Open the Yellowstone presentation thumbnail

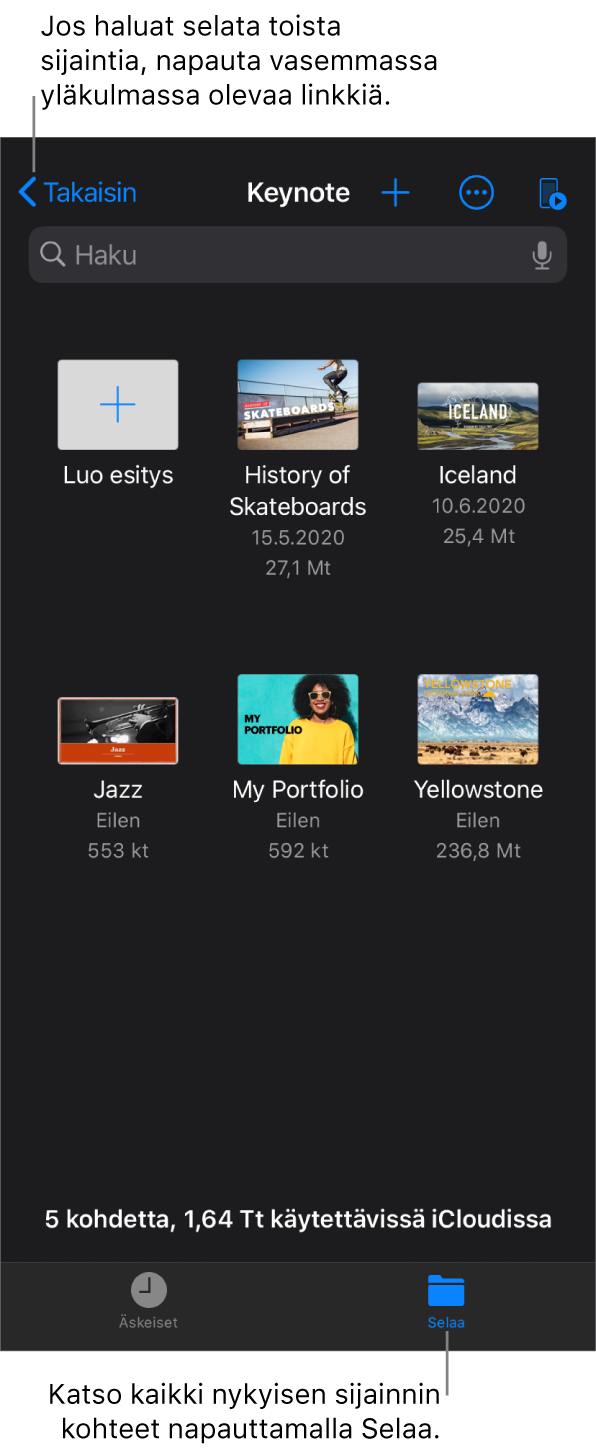tap(478, 719)
